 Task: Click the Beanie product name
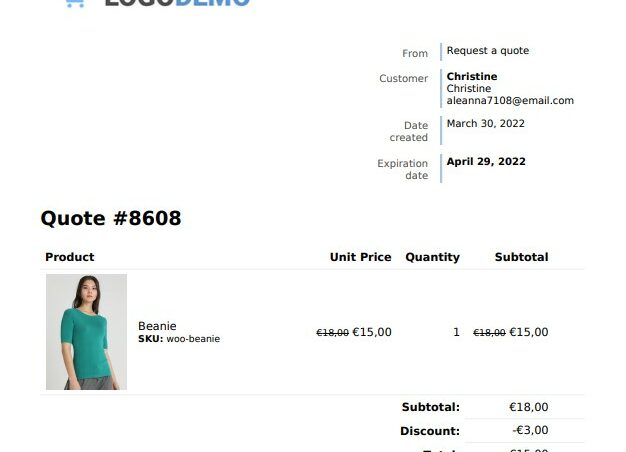[157, 326]
